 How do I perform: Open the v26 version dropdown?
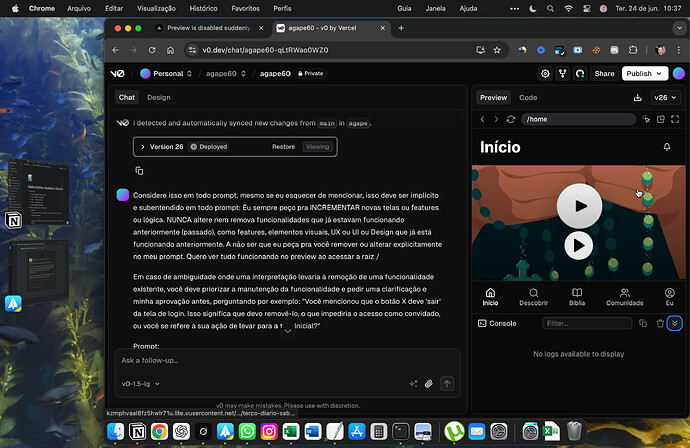[x=665, y=97]
